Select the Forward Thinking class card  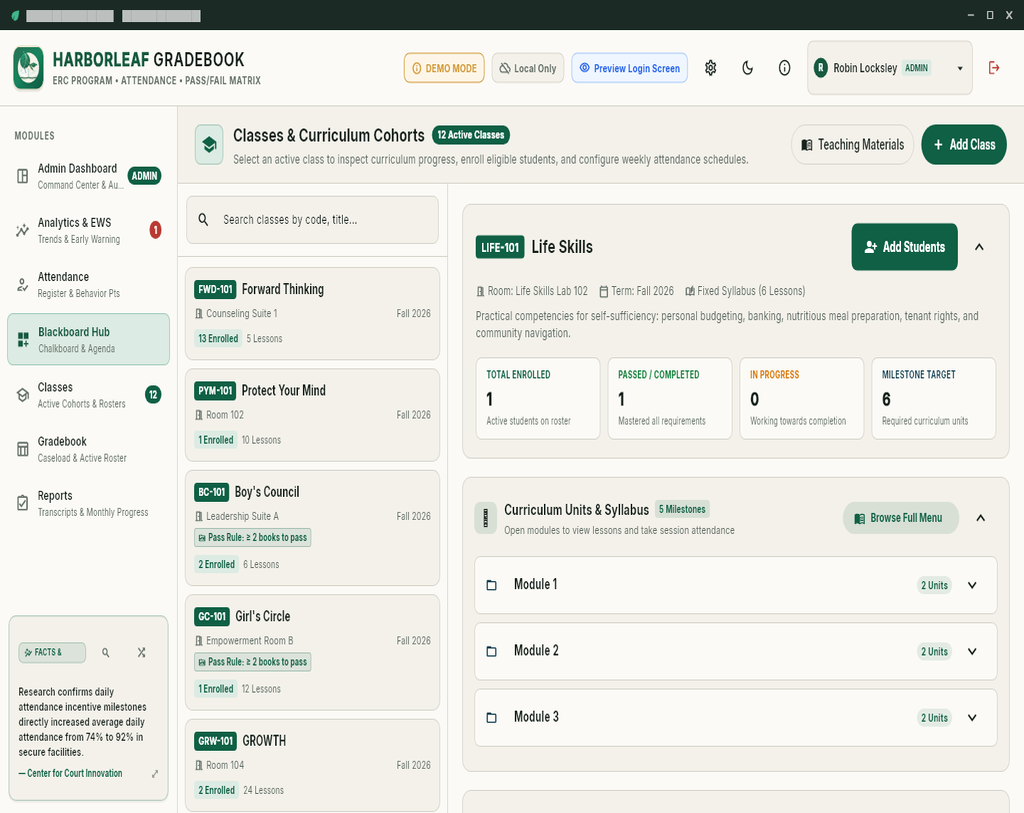coord(313,313)
